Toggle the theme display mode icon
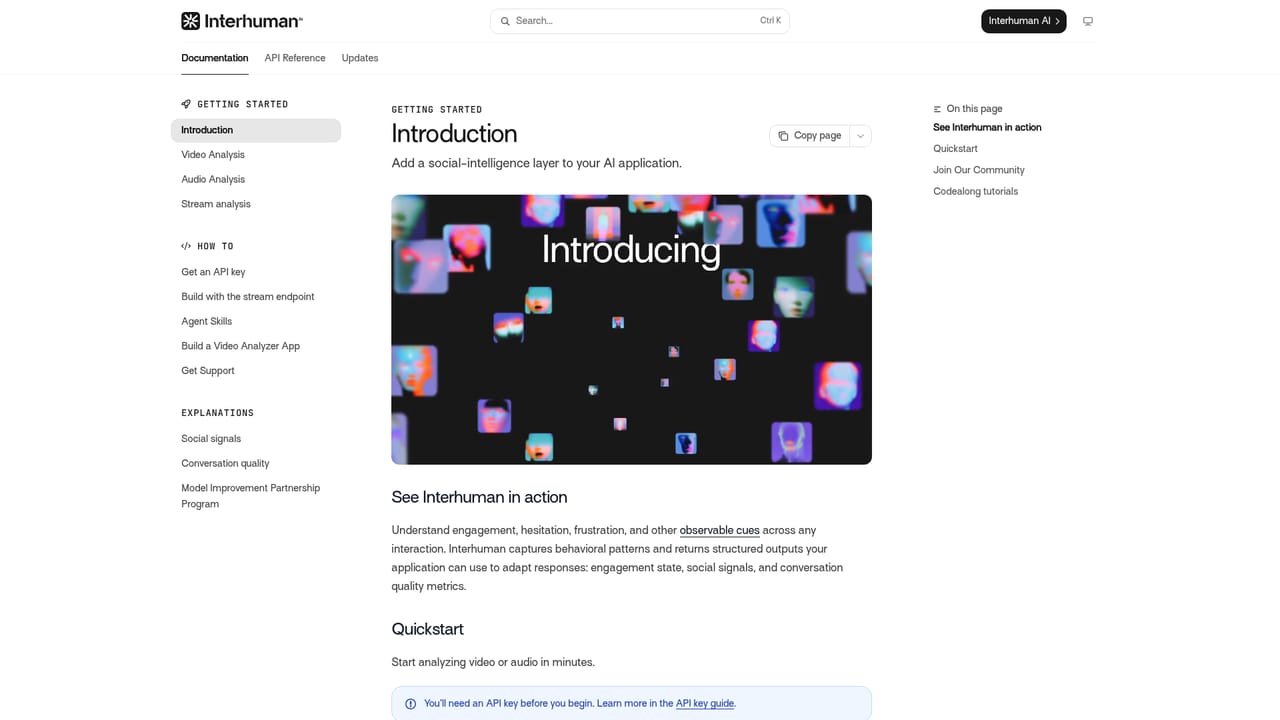Viewport: 1280px width, 720px height. click(1088, 21)
